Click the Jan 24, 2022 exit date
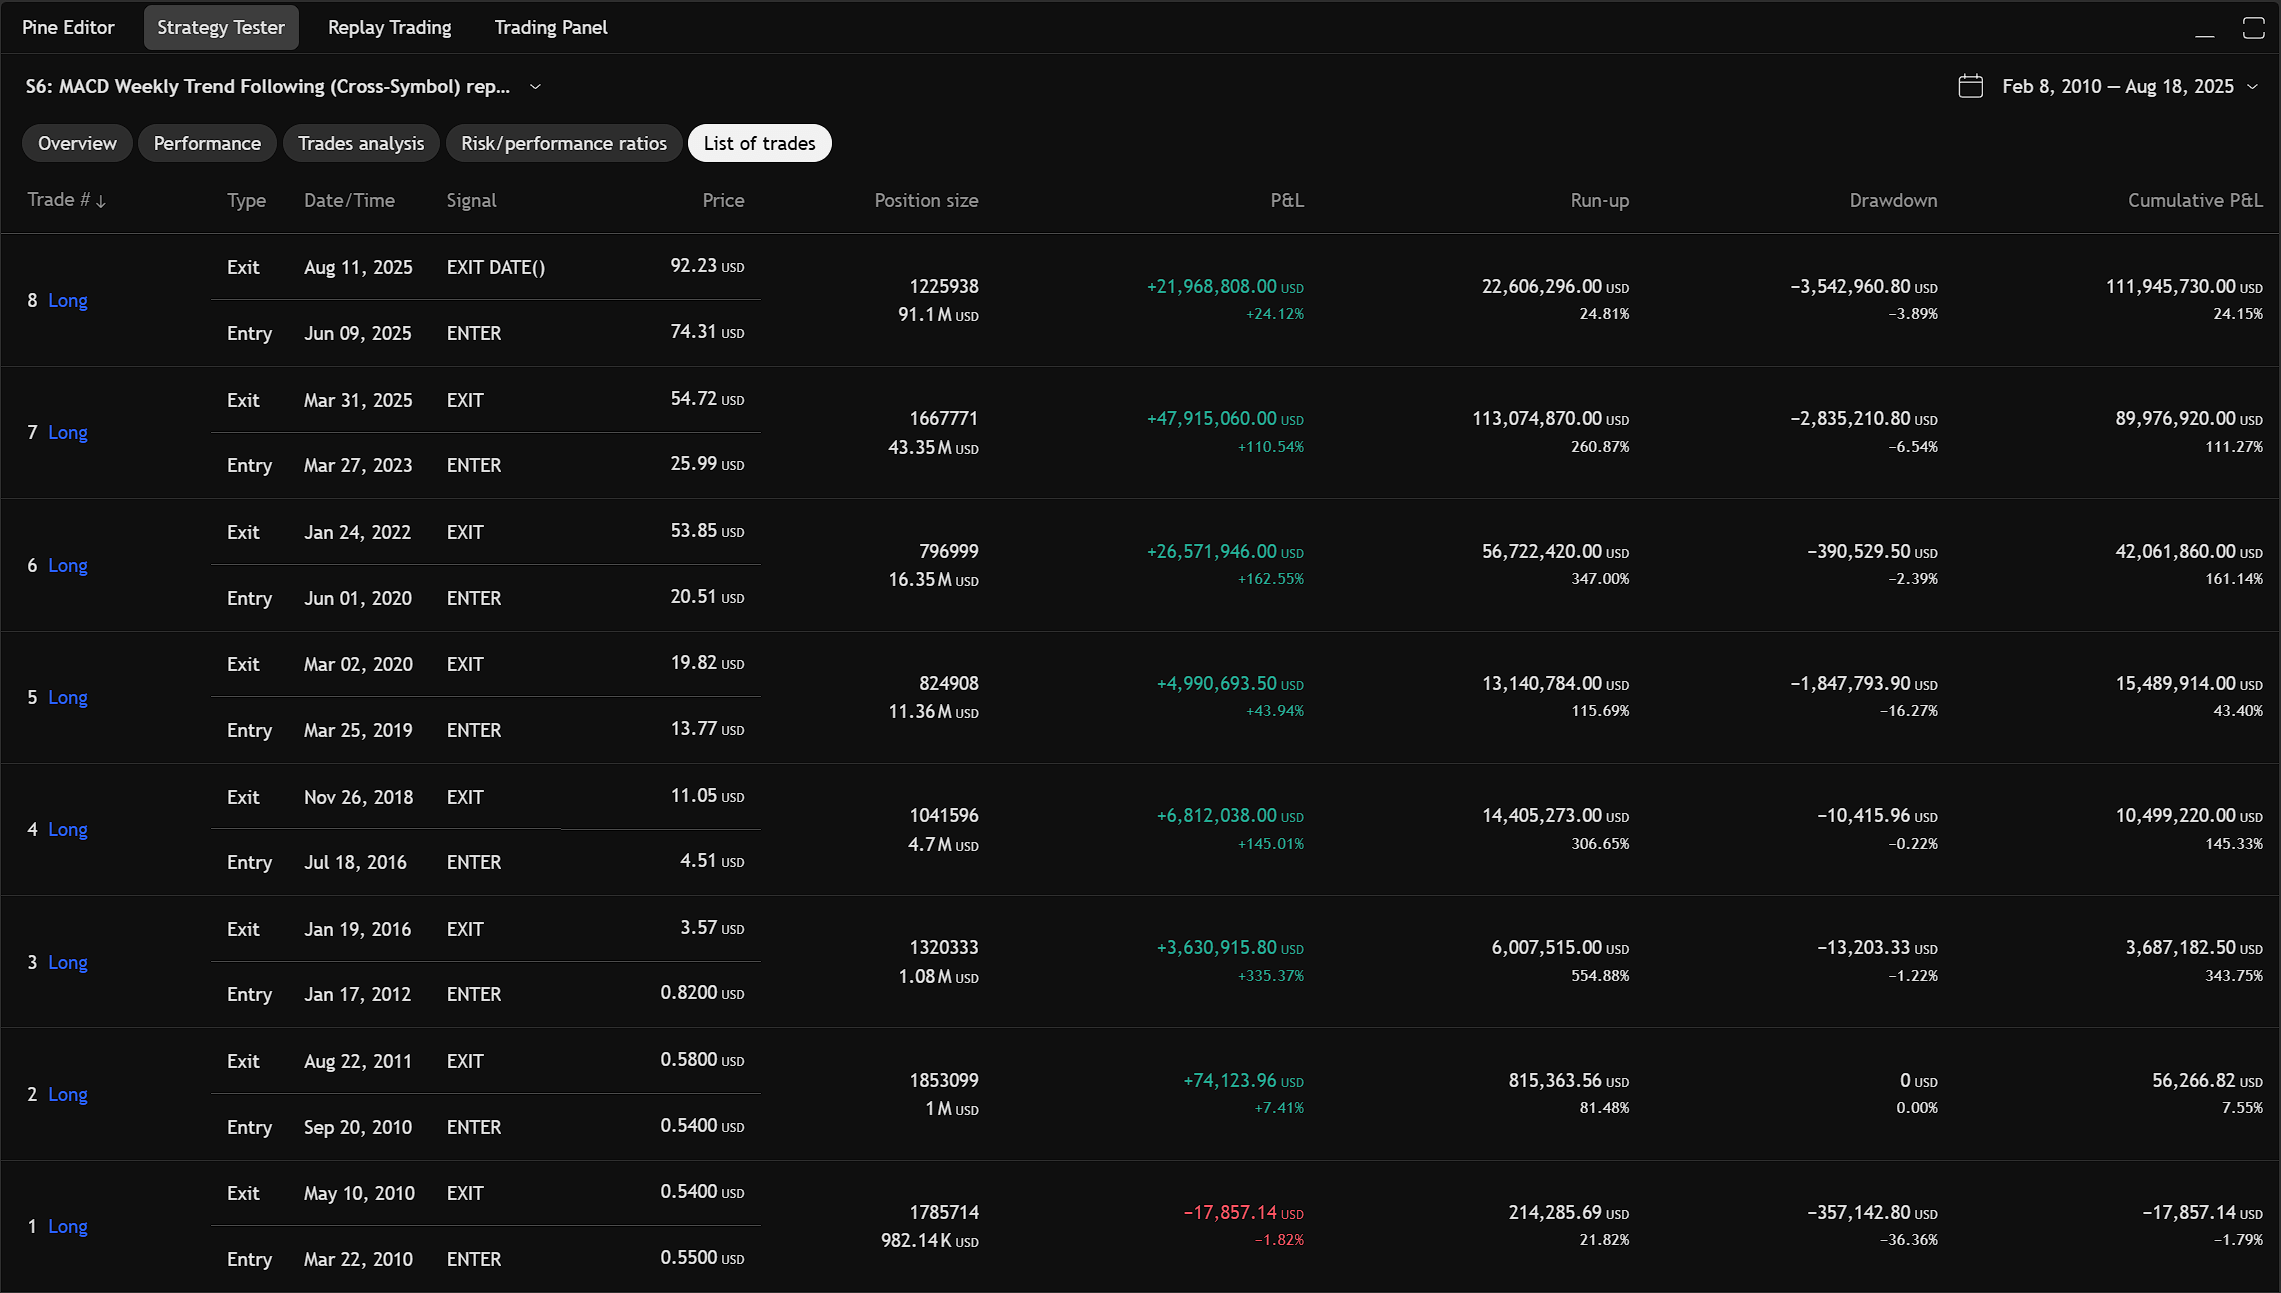2281x1293 pixels. coord(357,532)
